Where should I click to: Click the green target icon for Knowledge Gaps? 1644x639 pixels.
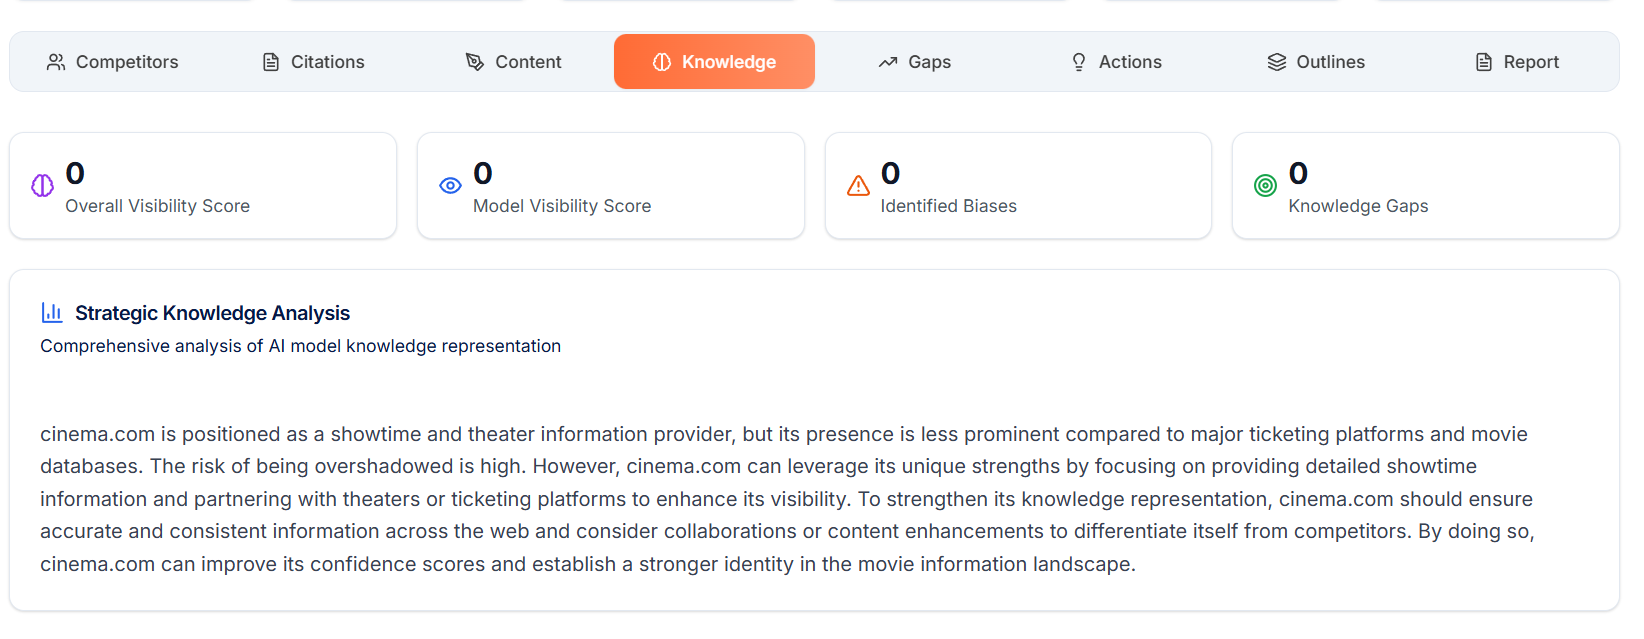1265,186
